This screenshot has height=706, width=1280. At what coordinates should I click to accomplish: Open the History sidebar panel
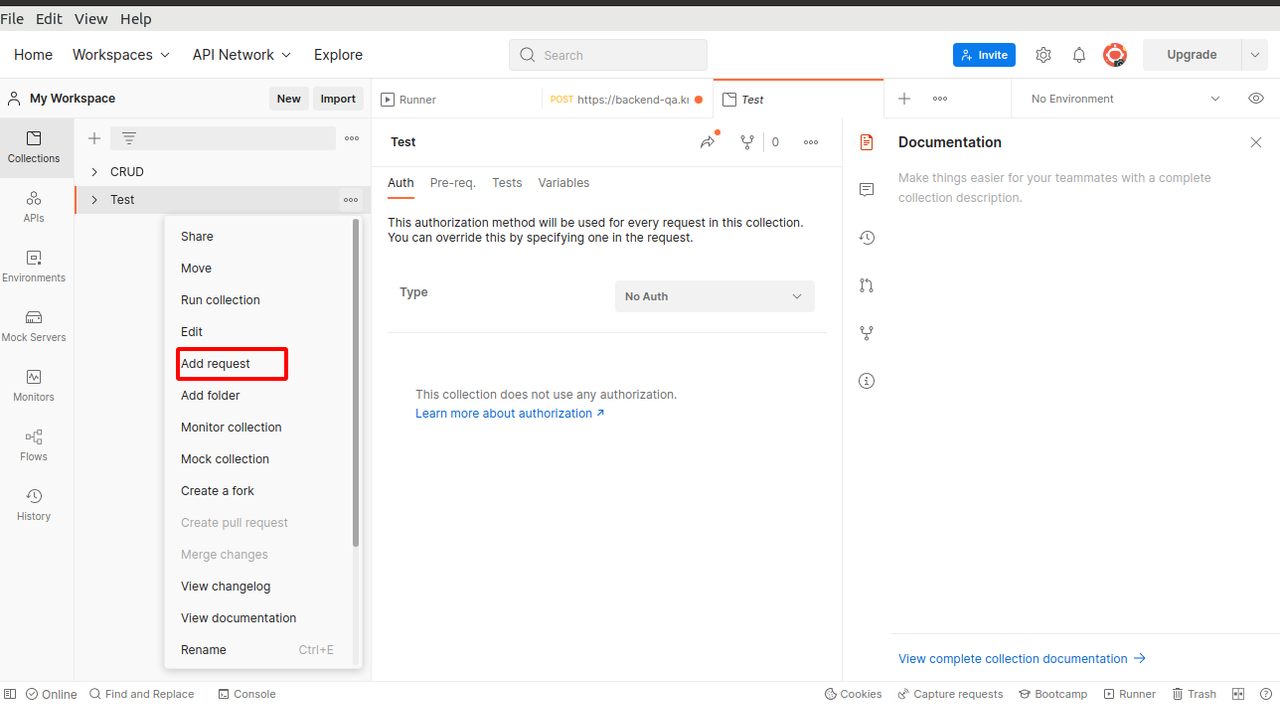coord(34,505)
